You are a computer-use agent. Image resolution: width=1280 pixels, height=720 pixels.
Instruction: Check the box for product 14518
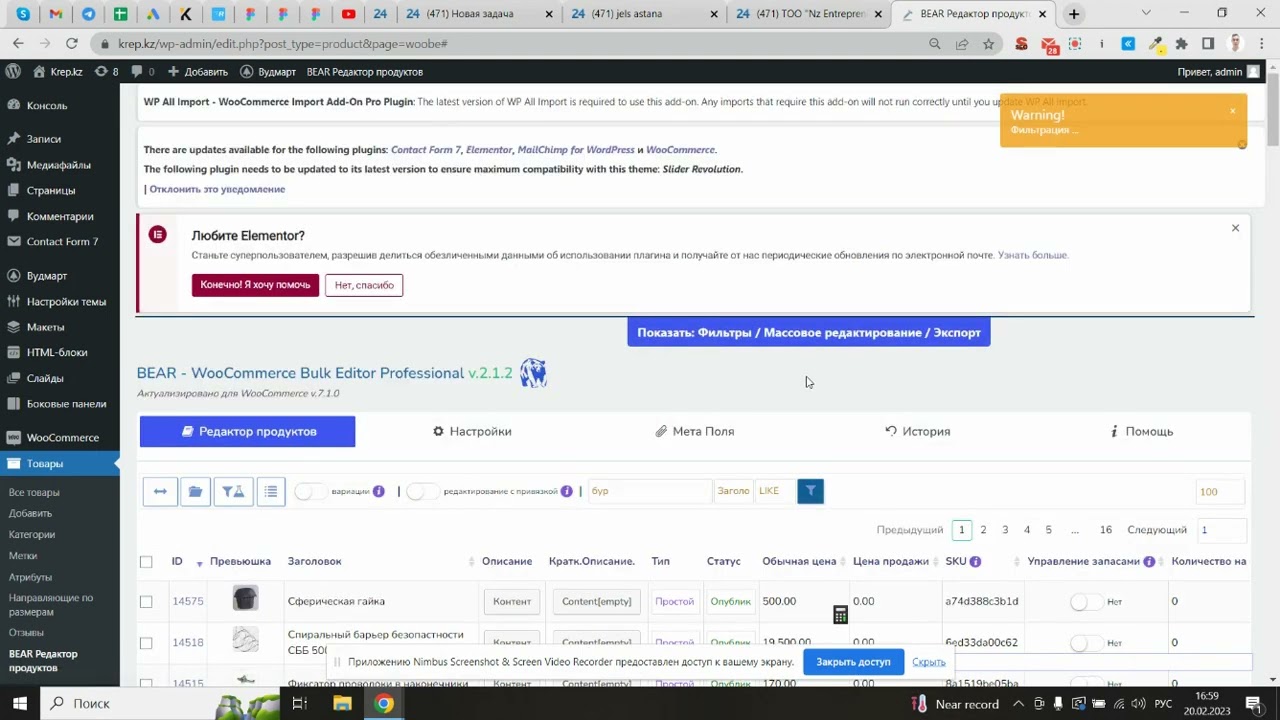tap(146, 642)
